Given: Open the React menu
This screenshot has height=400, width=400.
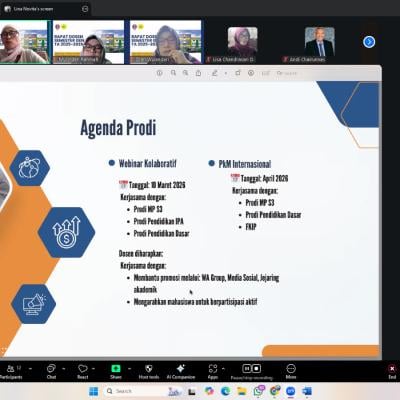Looking at the screenshot, I should [x=83, y=371].
